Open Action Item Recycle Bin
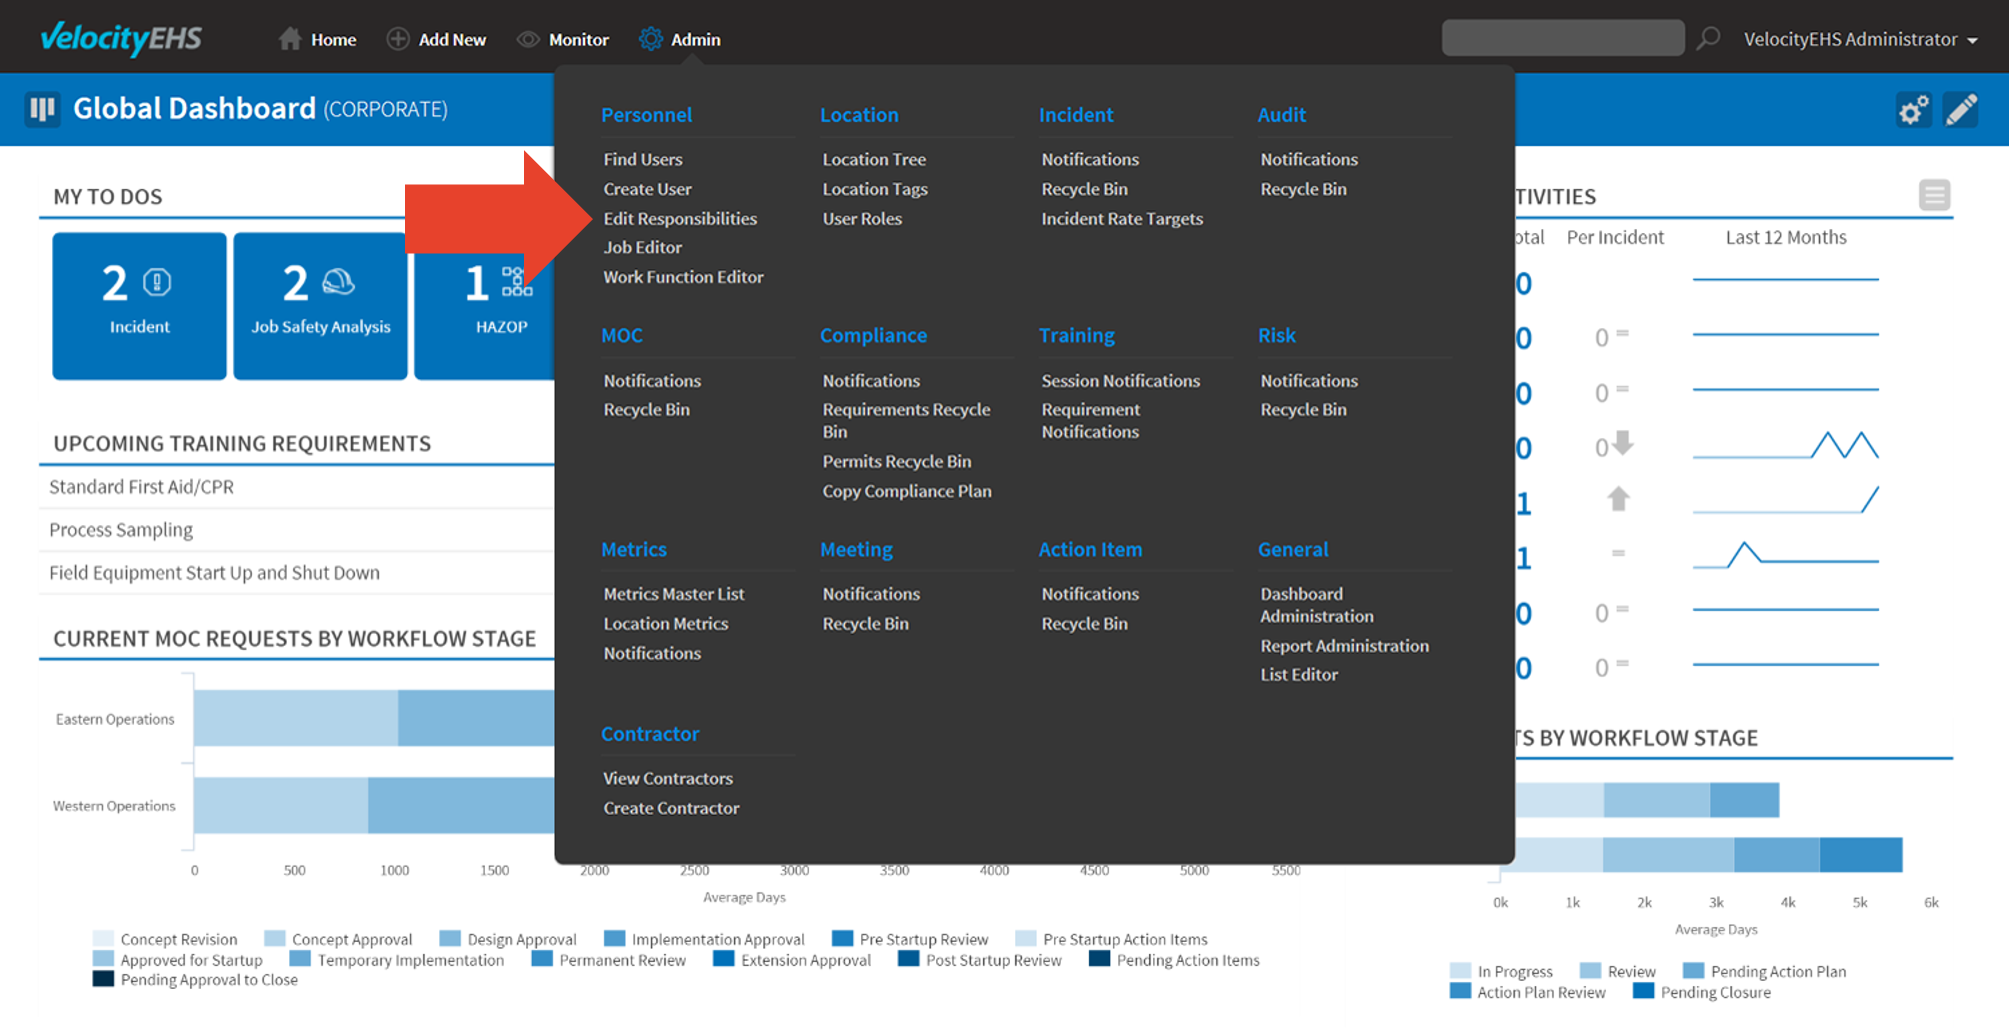 tap(1084, 624)
